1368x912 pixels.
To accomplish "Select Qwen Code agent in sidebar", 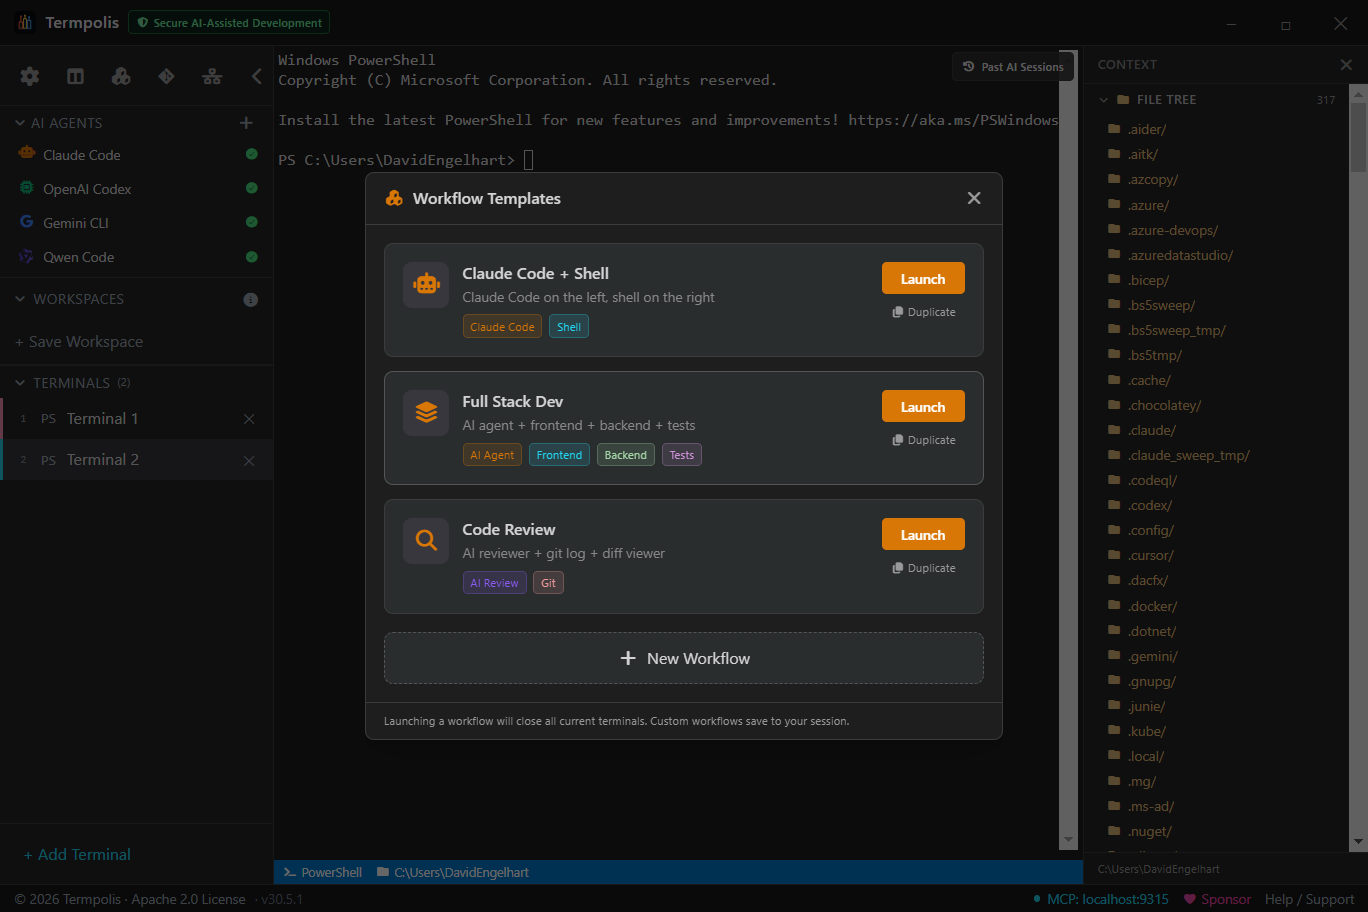I will (136, 257).
